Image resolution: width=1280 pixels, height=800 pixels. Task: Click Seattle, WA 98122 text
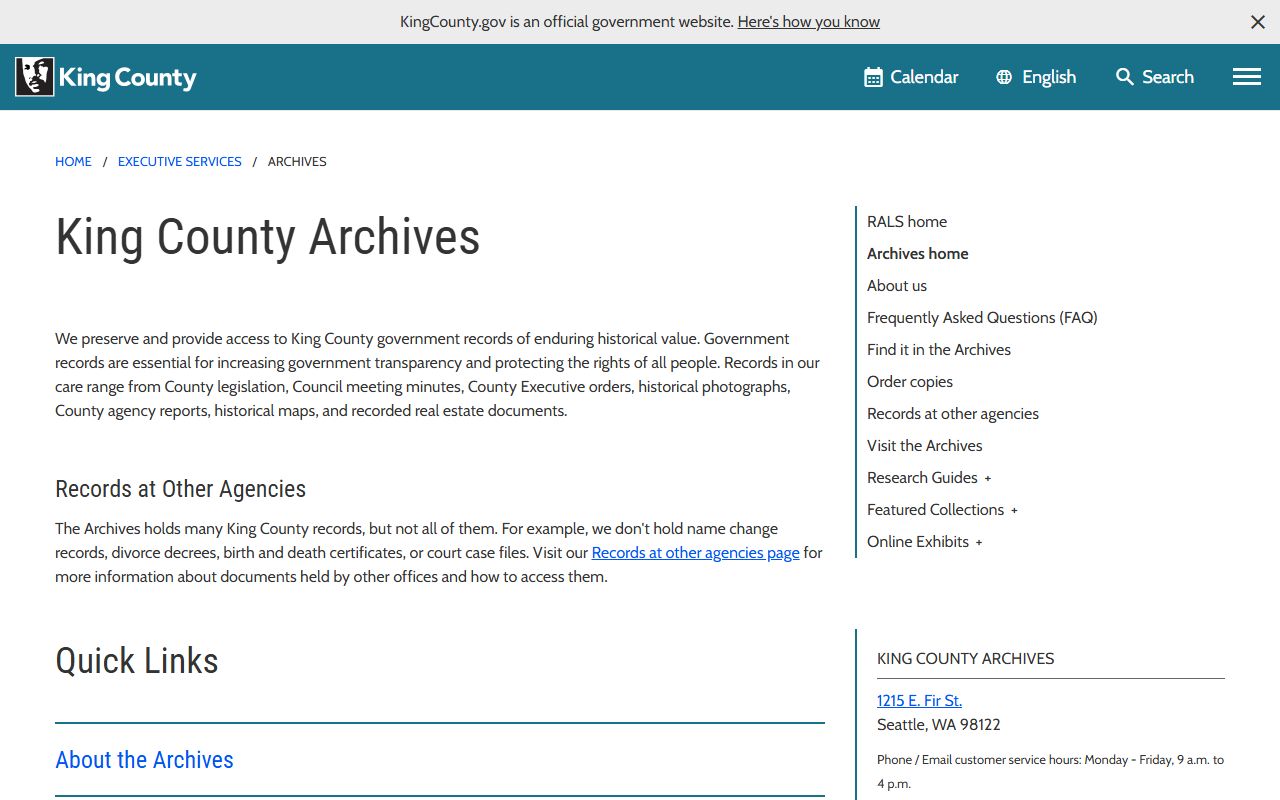coord(939,725)
